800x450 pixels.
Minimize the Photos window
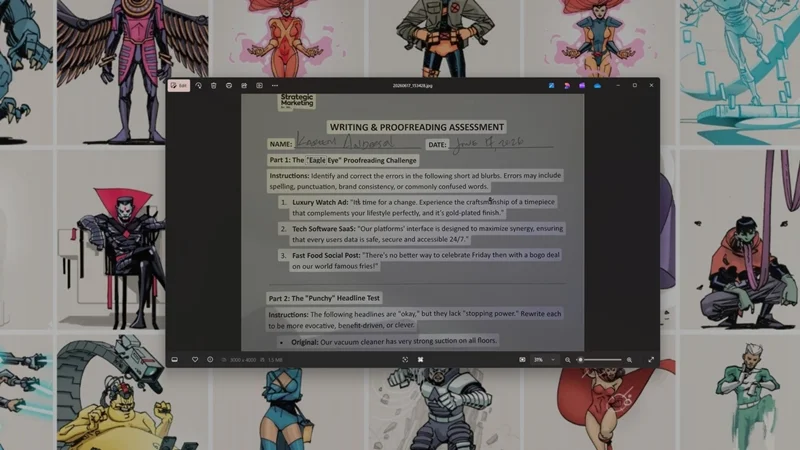(x=618, y=86)
